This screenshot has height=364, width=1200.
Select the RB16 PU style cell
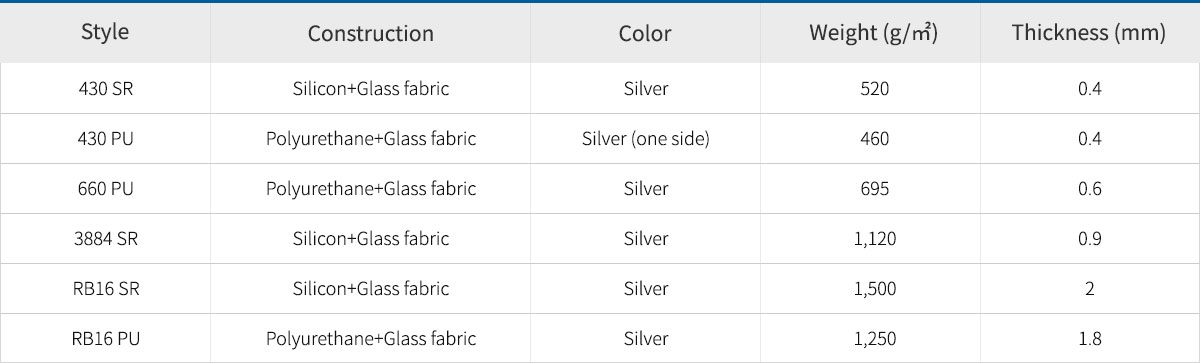point(106,339)
